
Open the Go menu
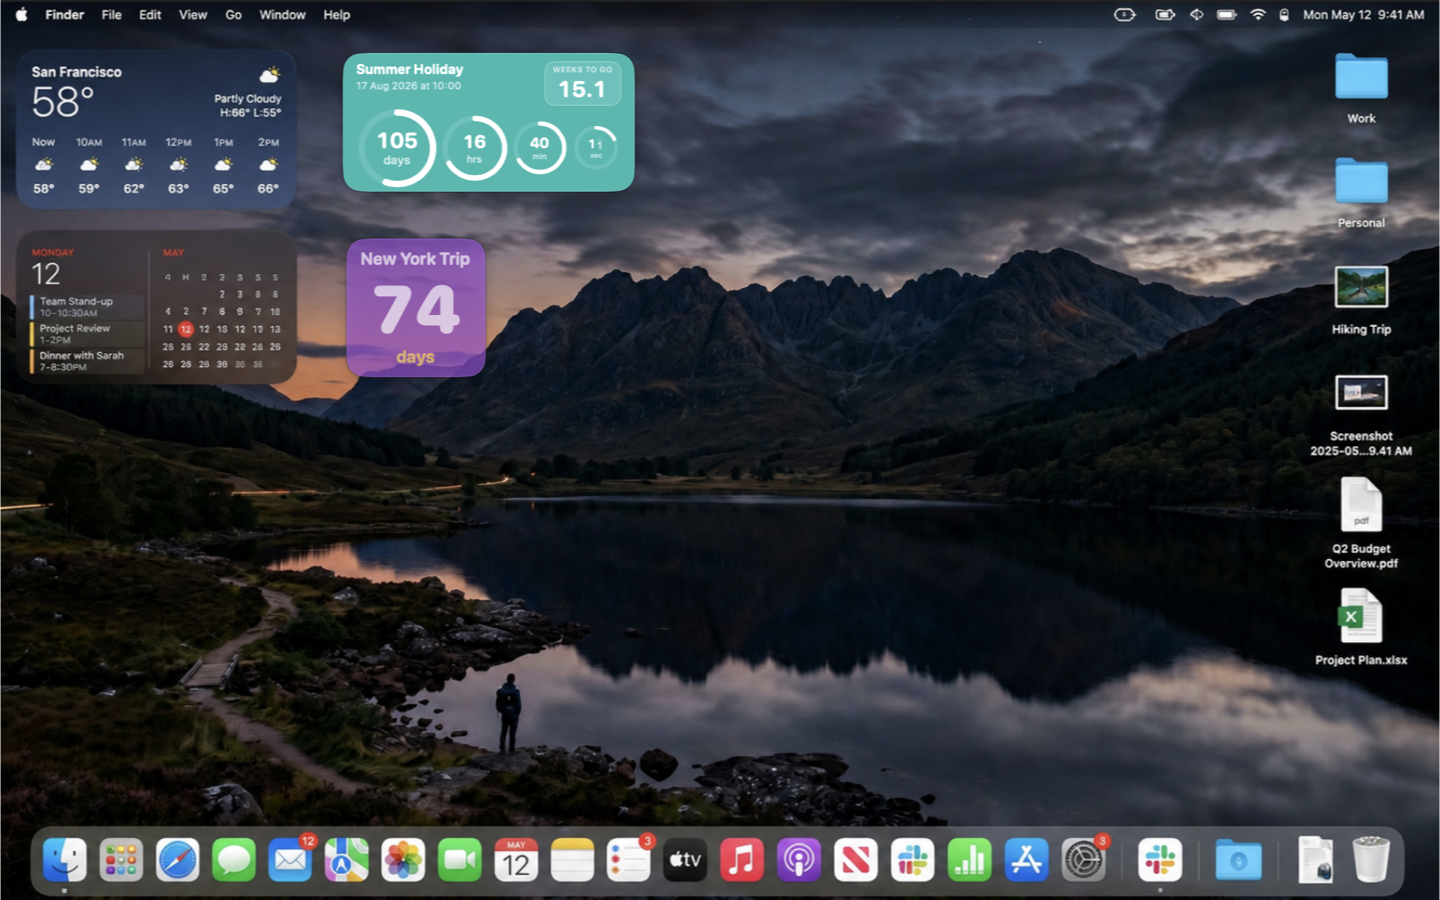coord(233,14)
